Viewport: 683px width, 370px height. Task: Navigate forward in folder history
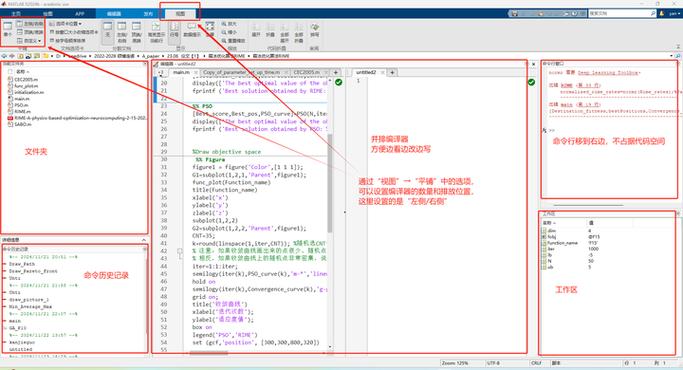click(x=12, y=56)
